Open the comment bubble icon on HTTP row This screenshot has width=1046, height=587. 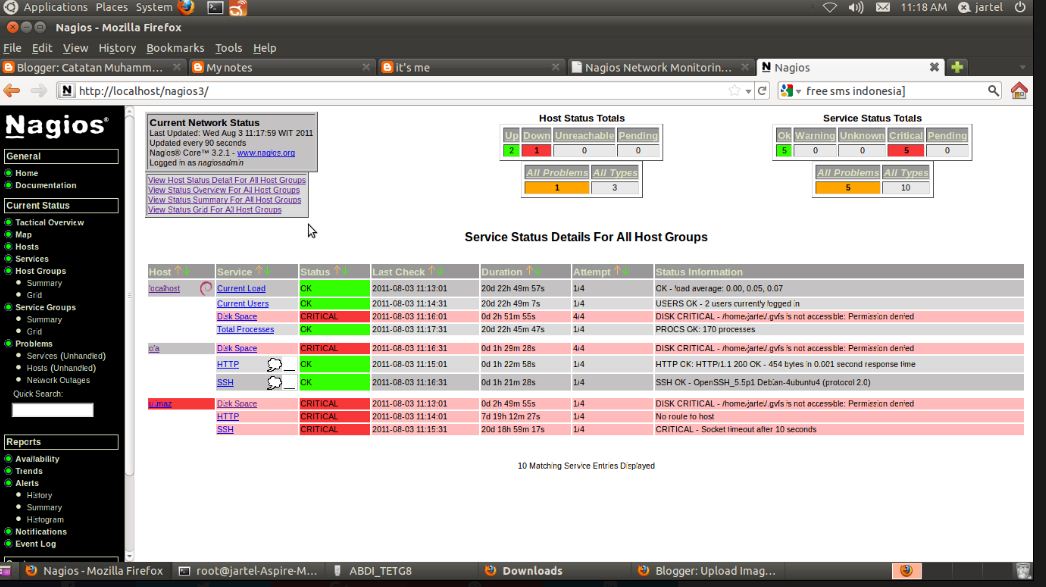pyautogui.click(x=274, y=364)
